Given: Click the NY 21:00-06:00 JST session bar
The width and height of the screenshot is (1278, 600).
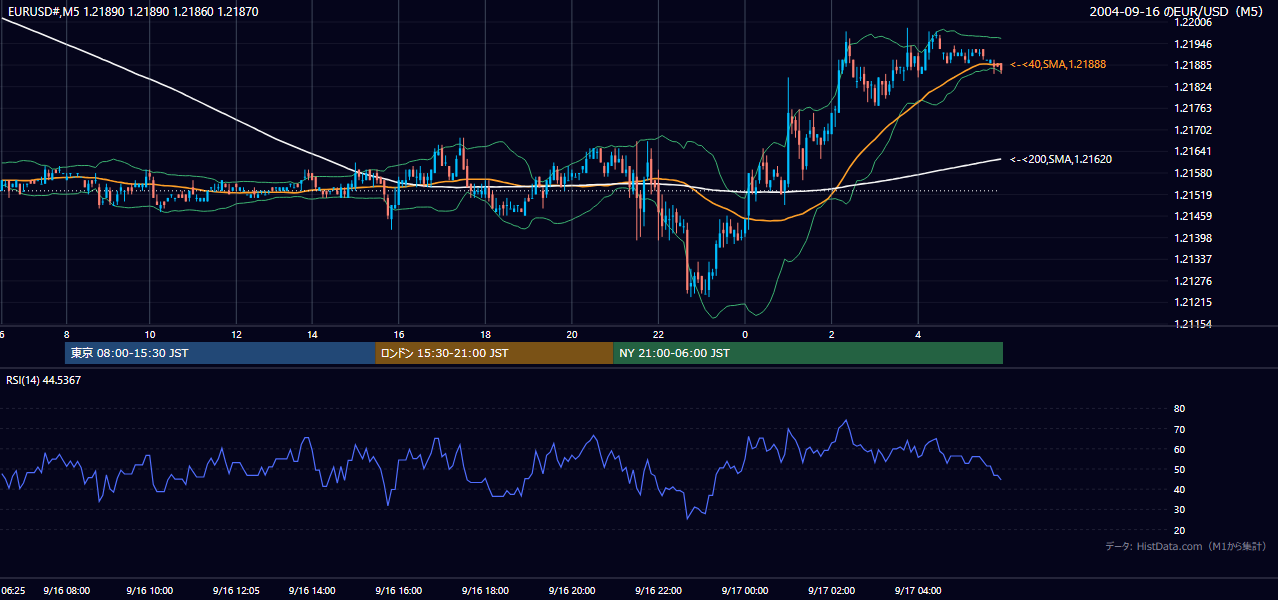Looking at the screenshot, I should coord(808,353).
